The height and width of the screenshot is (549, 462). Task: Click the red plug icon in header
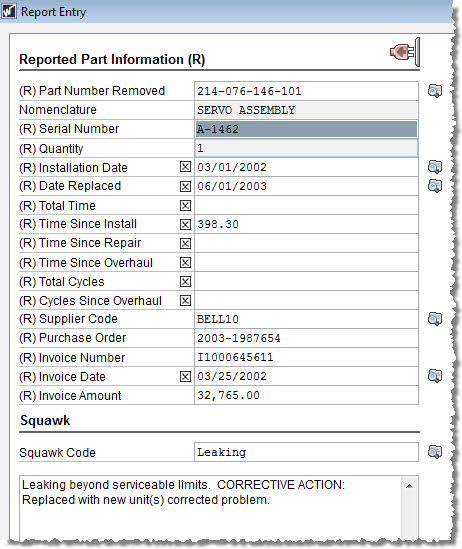405,52
